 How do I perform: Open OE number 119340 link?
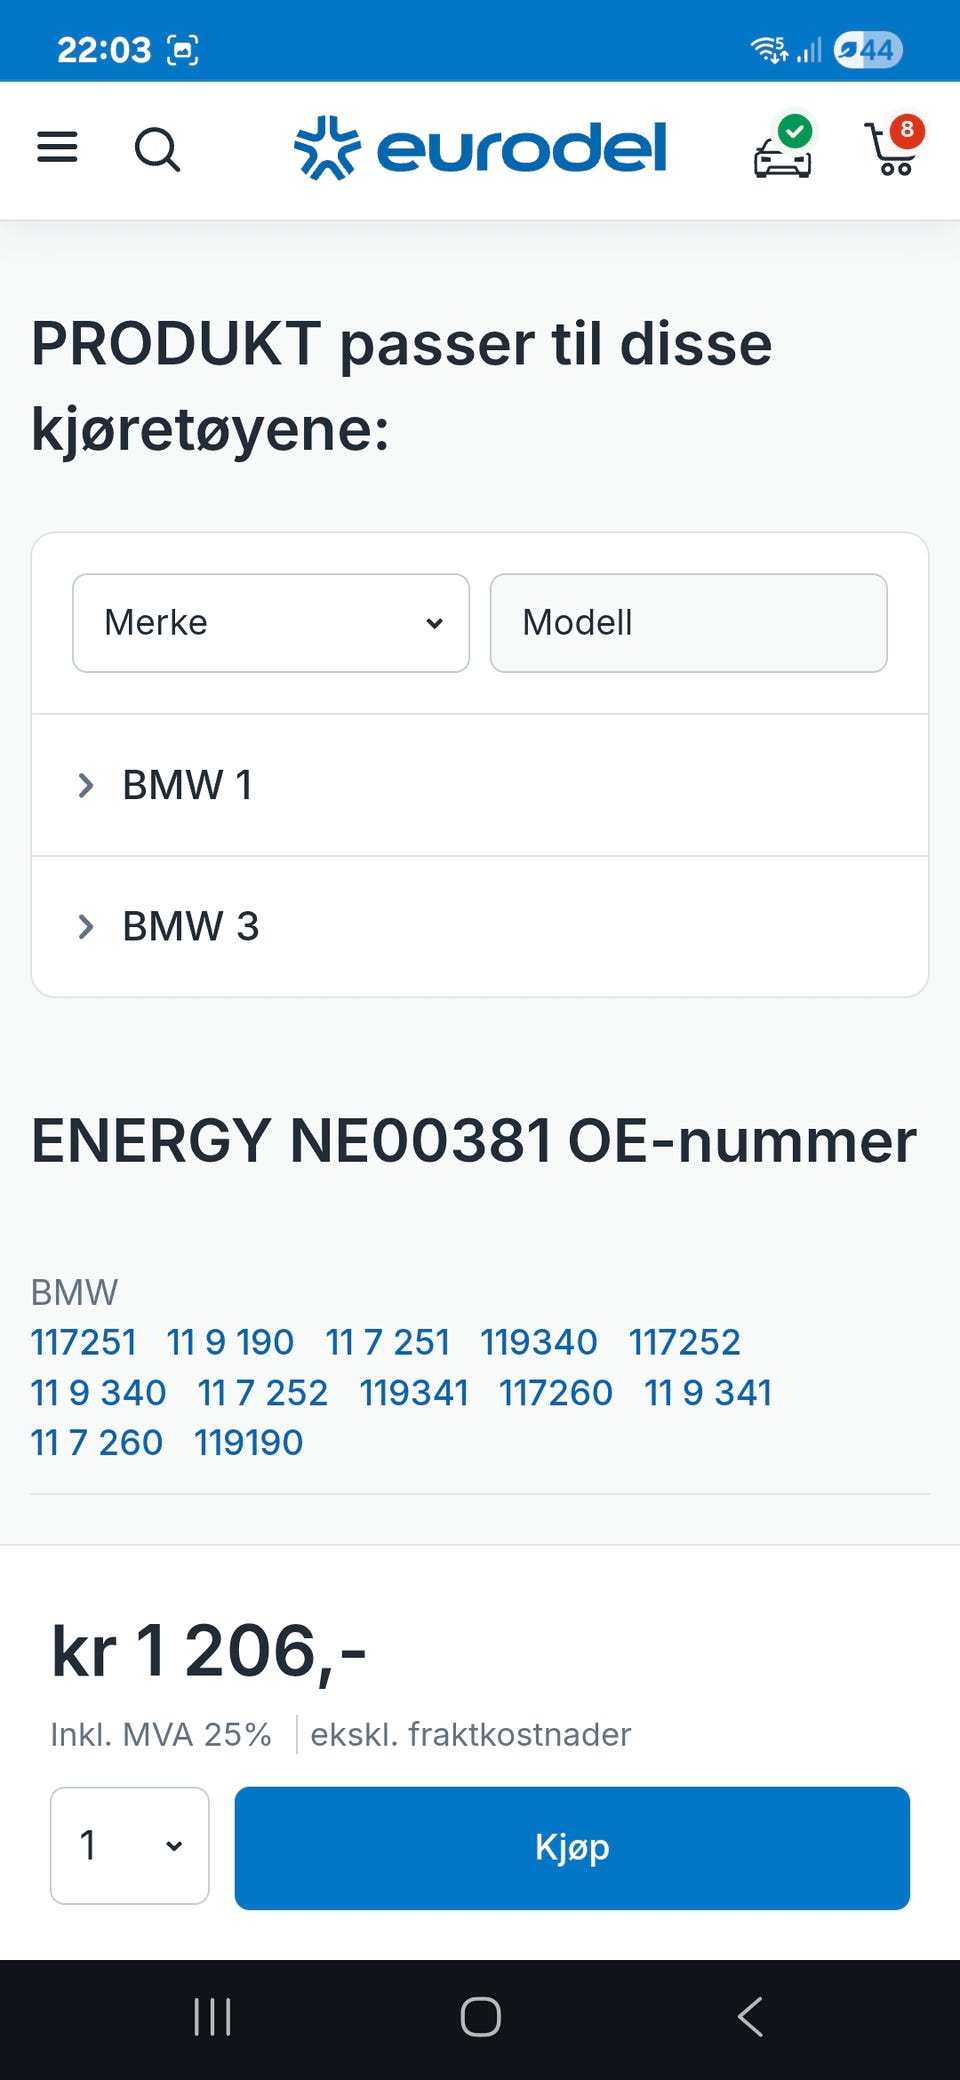tap(538, 1342)
